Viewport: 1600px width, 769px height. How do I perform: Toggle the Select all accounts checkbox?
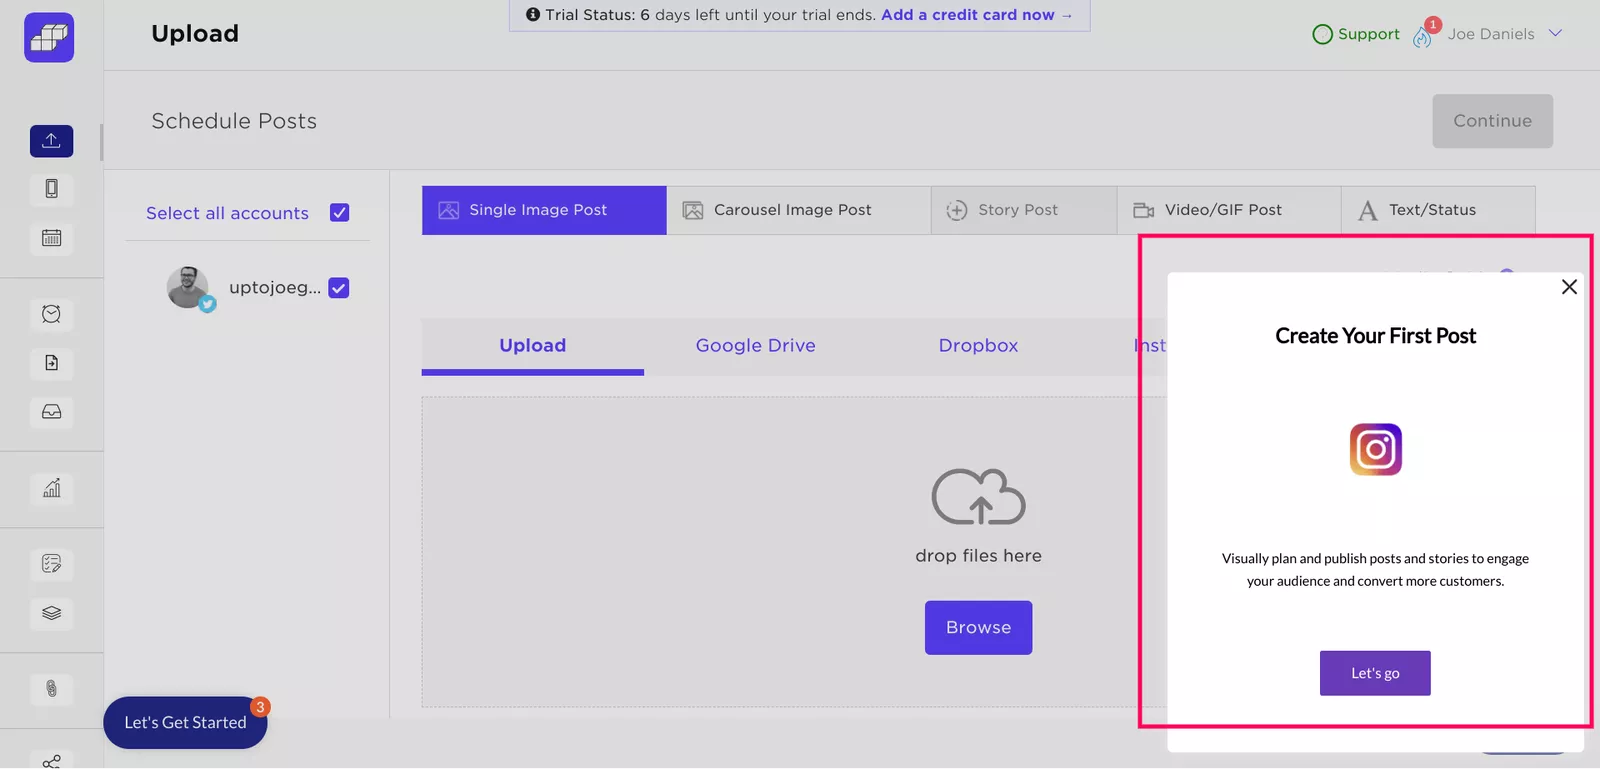coord(339,213)
